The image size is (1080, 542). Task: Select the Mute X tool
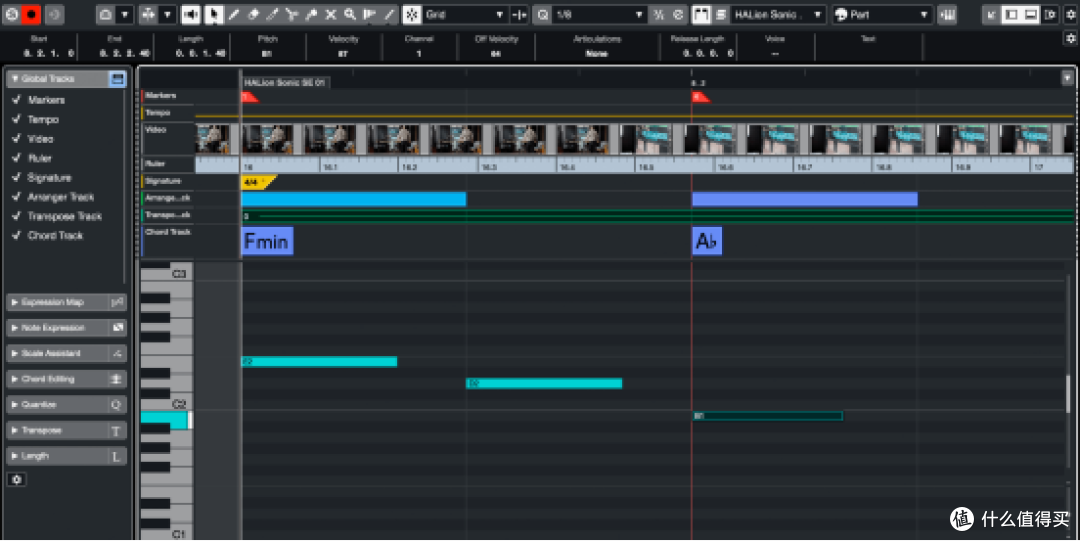[x=331, y=14]
